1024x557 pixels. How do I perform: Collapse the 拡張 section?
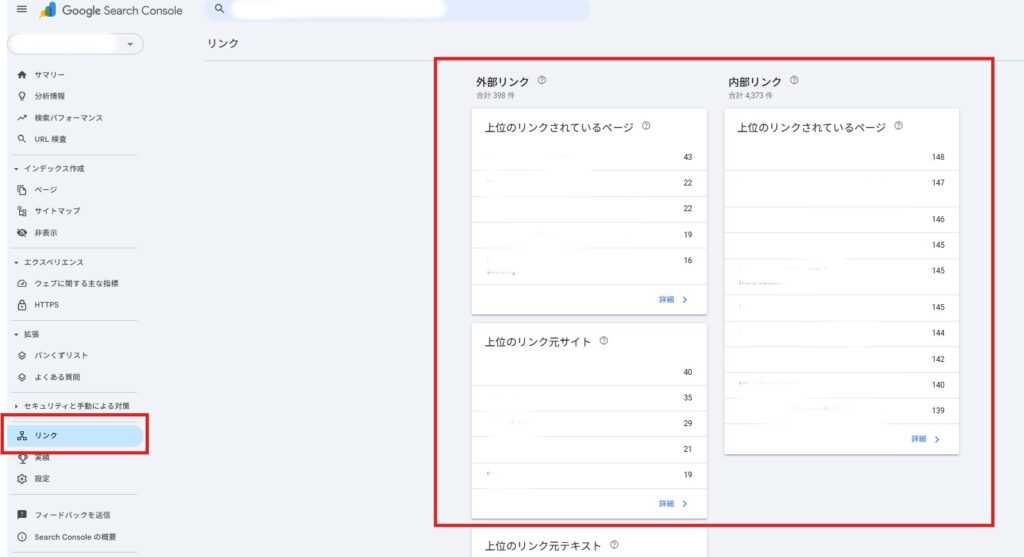pyautogui.click(x=27, y=334)
